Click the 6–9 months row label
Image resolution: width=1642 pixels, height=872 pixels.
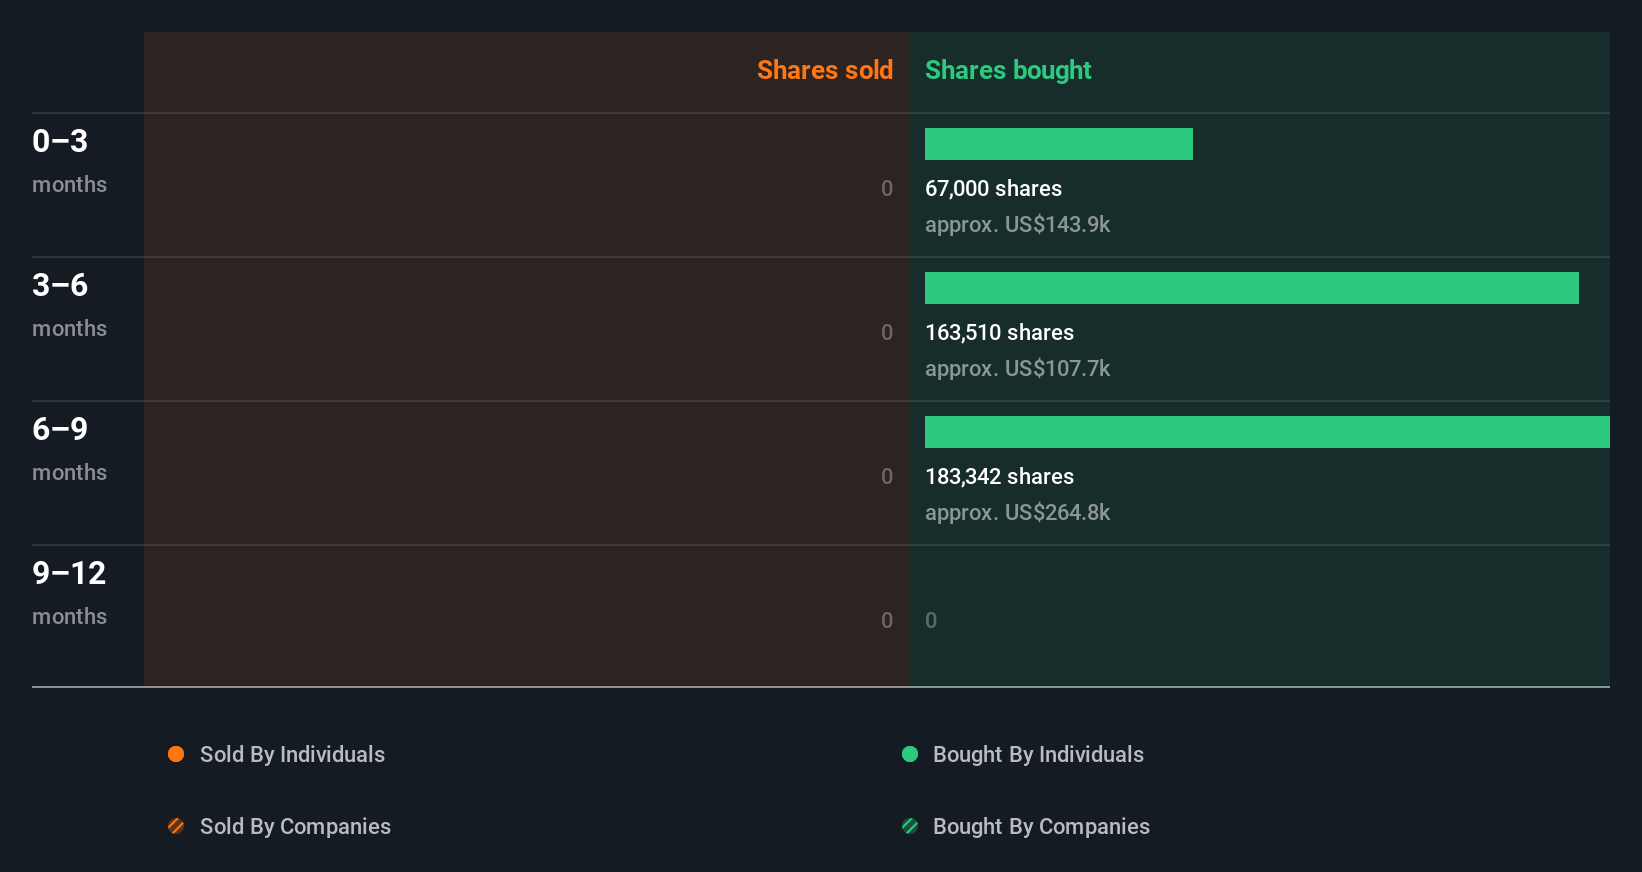point(69,449)
